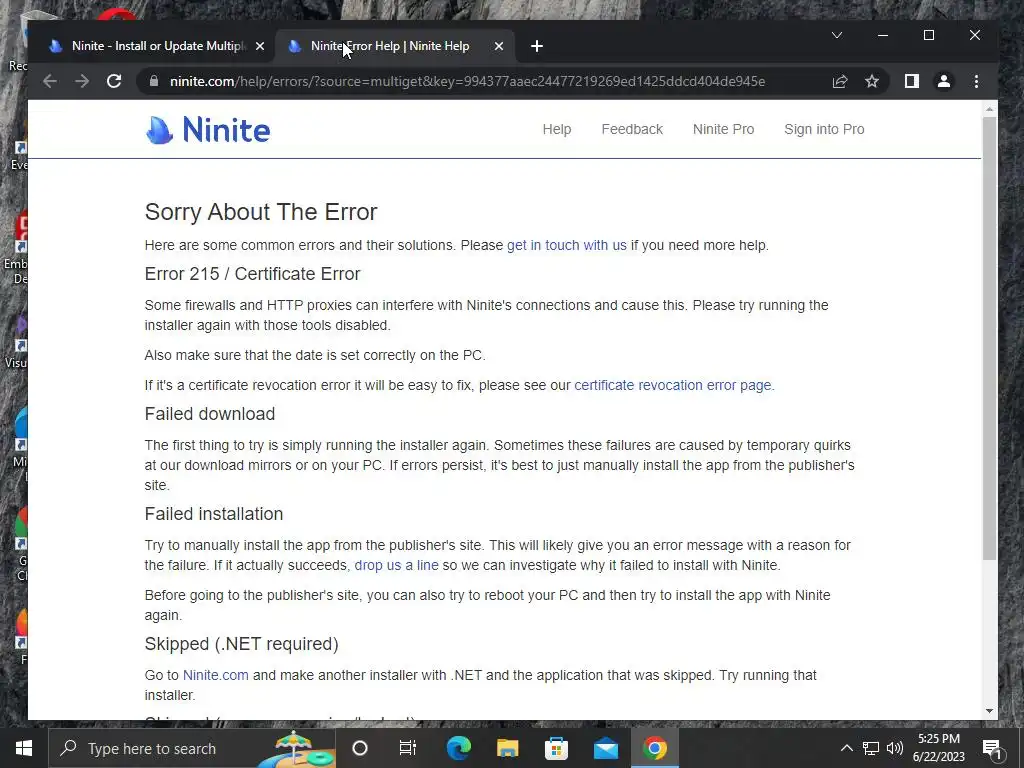
Task: Click the page vertical scrollbar thumb
Action: click(x=989, y=338)
